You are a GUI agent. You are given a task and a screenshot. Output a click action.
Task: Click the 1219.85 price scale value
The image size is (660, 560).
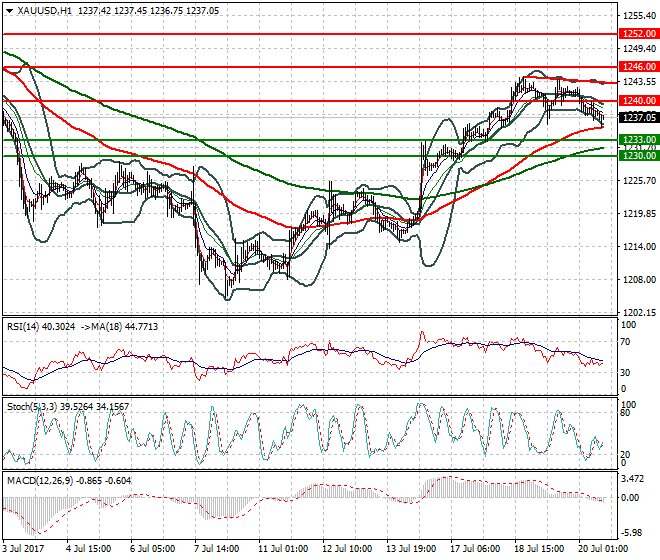639,214
